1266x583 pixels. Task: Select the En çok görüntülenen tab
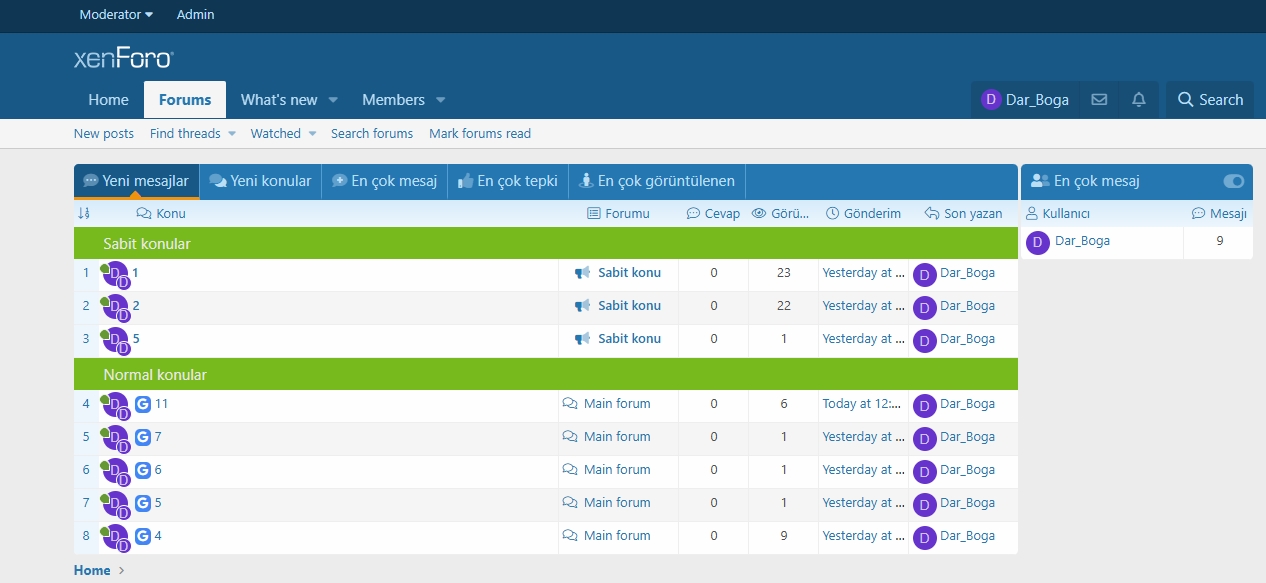(656, 181)
